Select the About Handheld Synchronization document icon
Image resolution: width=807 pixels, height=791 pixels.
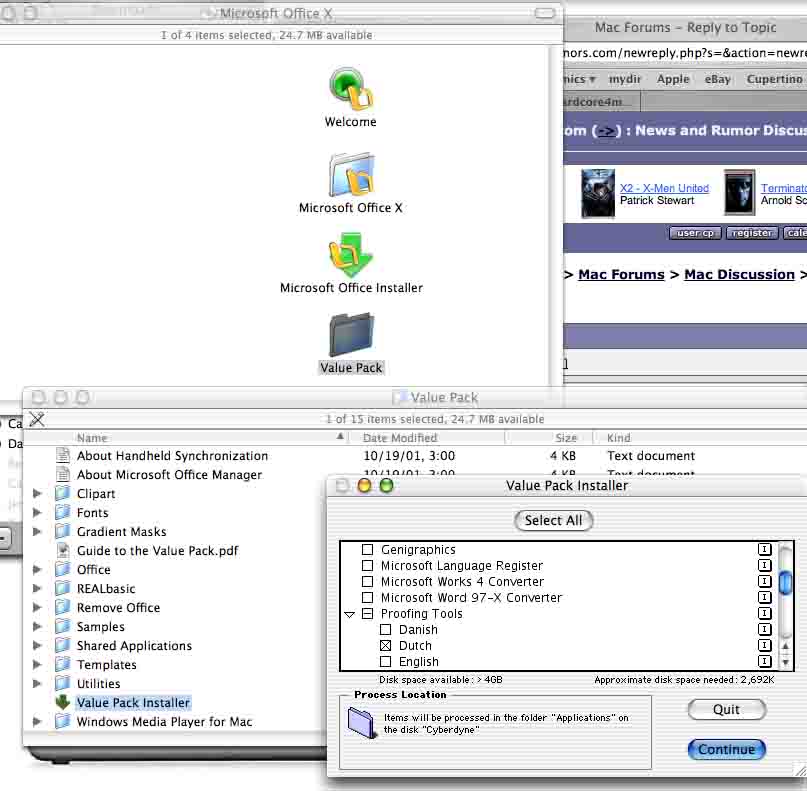point(63,455)
